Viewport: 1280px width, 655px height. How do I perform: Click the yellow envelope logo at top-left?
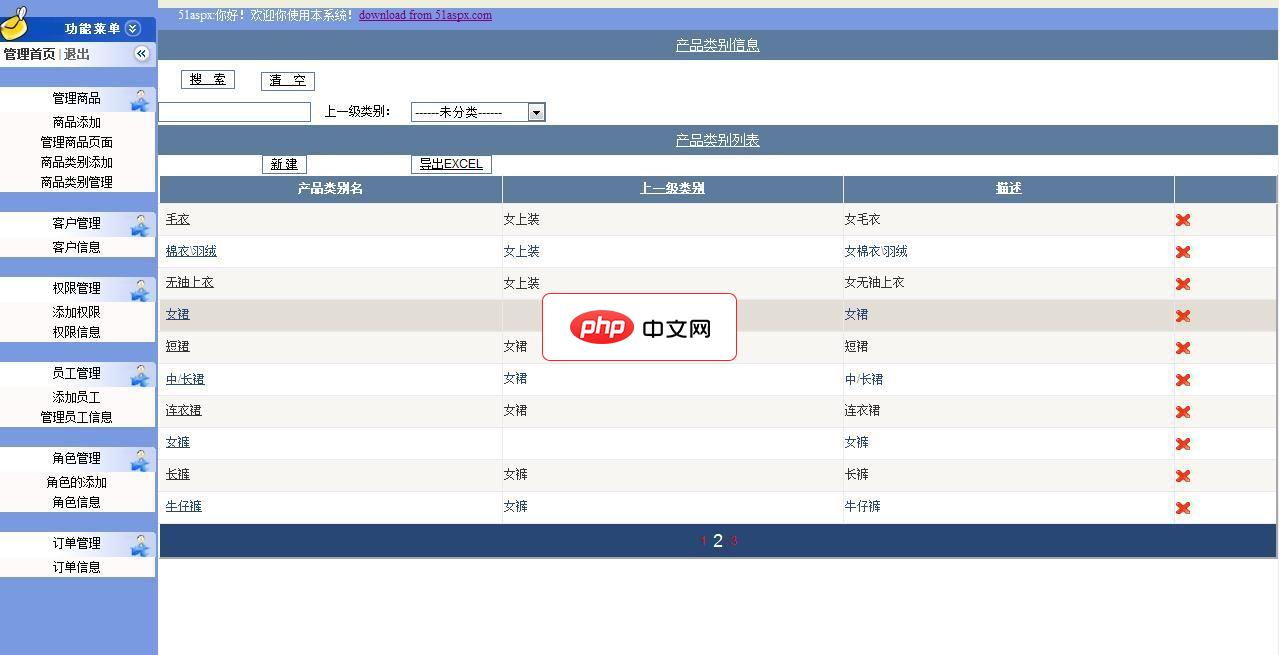click(16, 24)
